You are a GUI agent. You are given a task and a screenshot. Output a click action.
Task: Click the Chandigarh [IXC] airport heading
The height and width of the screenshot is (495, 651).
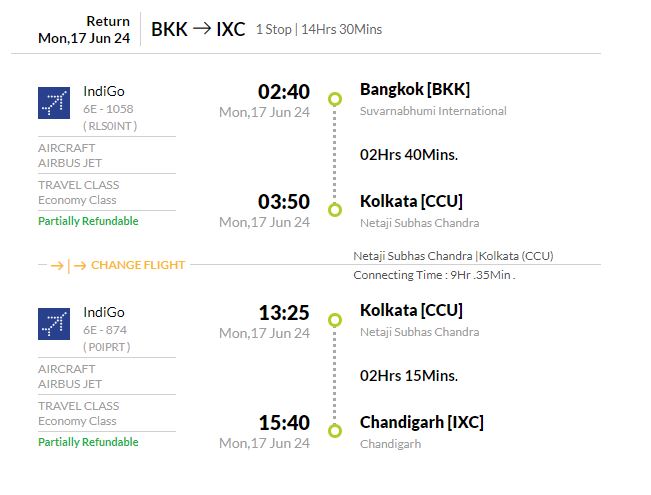(x=422, y=422)
